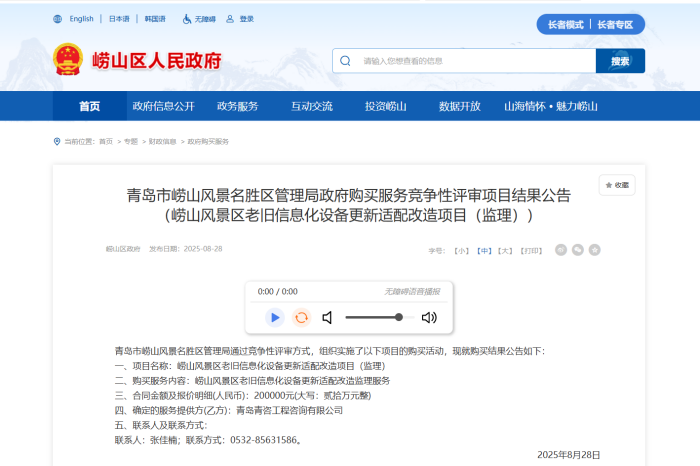Set font size to large 大
Screen dimensions: 700x466
(505, 250)
